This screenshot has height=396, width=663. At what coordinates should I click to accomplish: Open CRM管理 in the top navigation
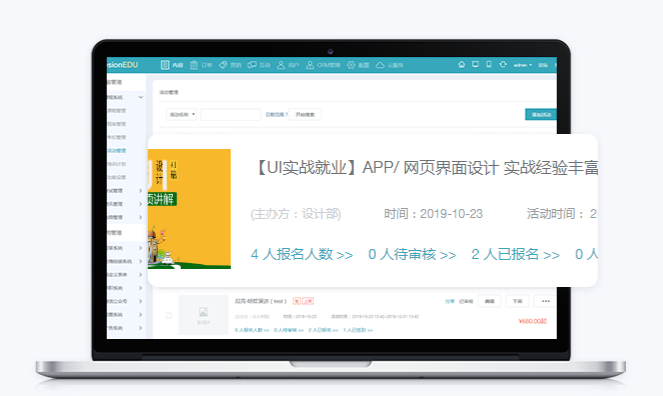coord(323,65)
